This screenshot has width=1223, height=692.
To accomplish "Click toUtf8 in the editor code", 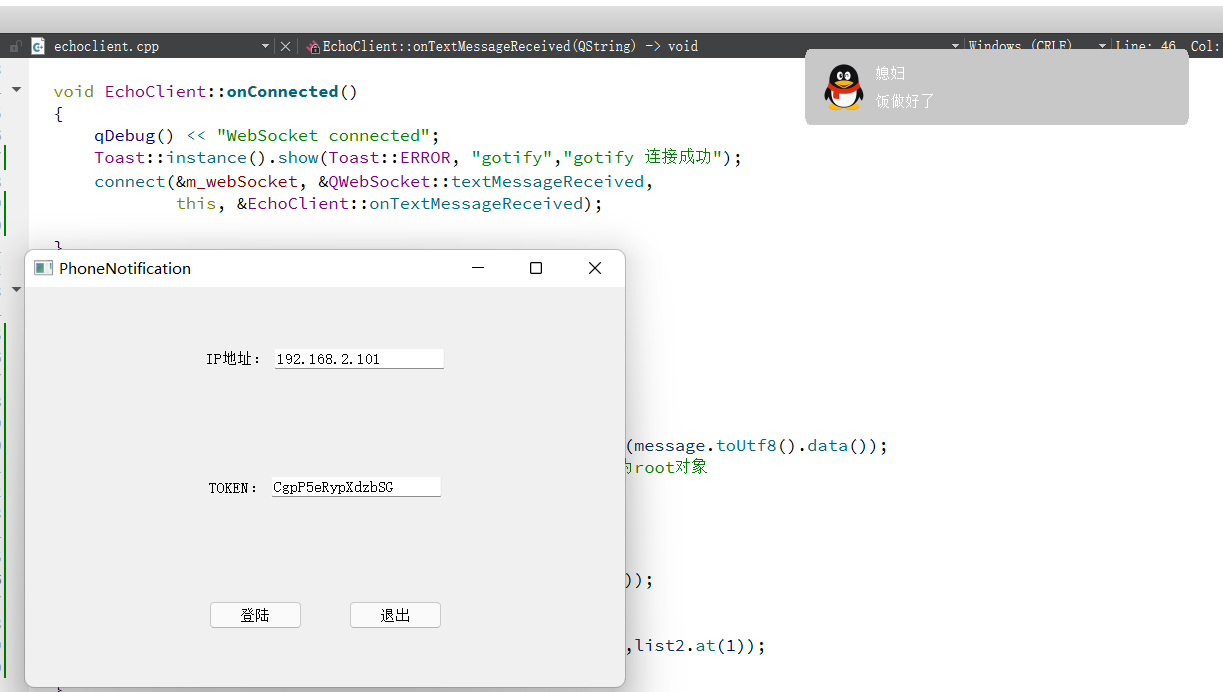I will (x=744, y=446).
